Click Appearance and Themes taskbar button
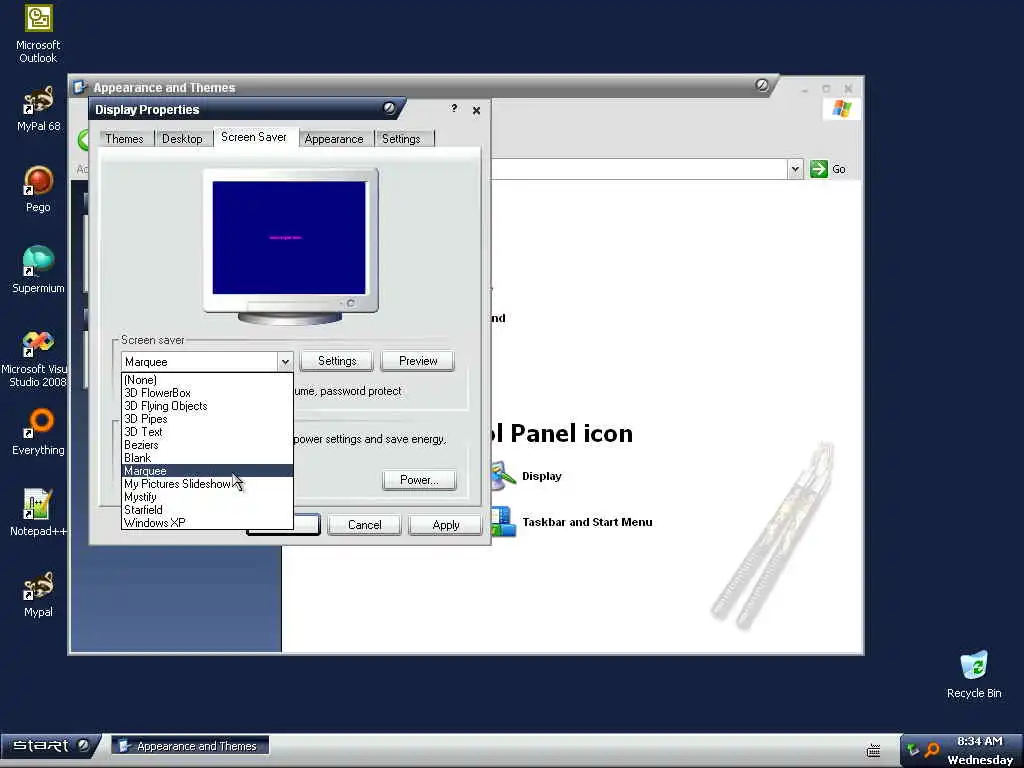The width and height of the screenshot is (1024, 768). (190, 746)
